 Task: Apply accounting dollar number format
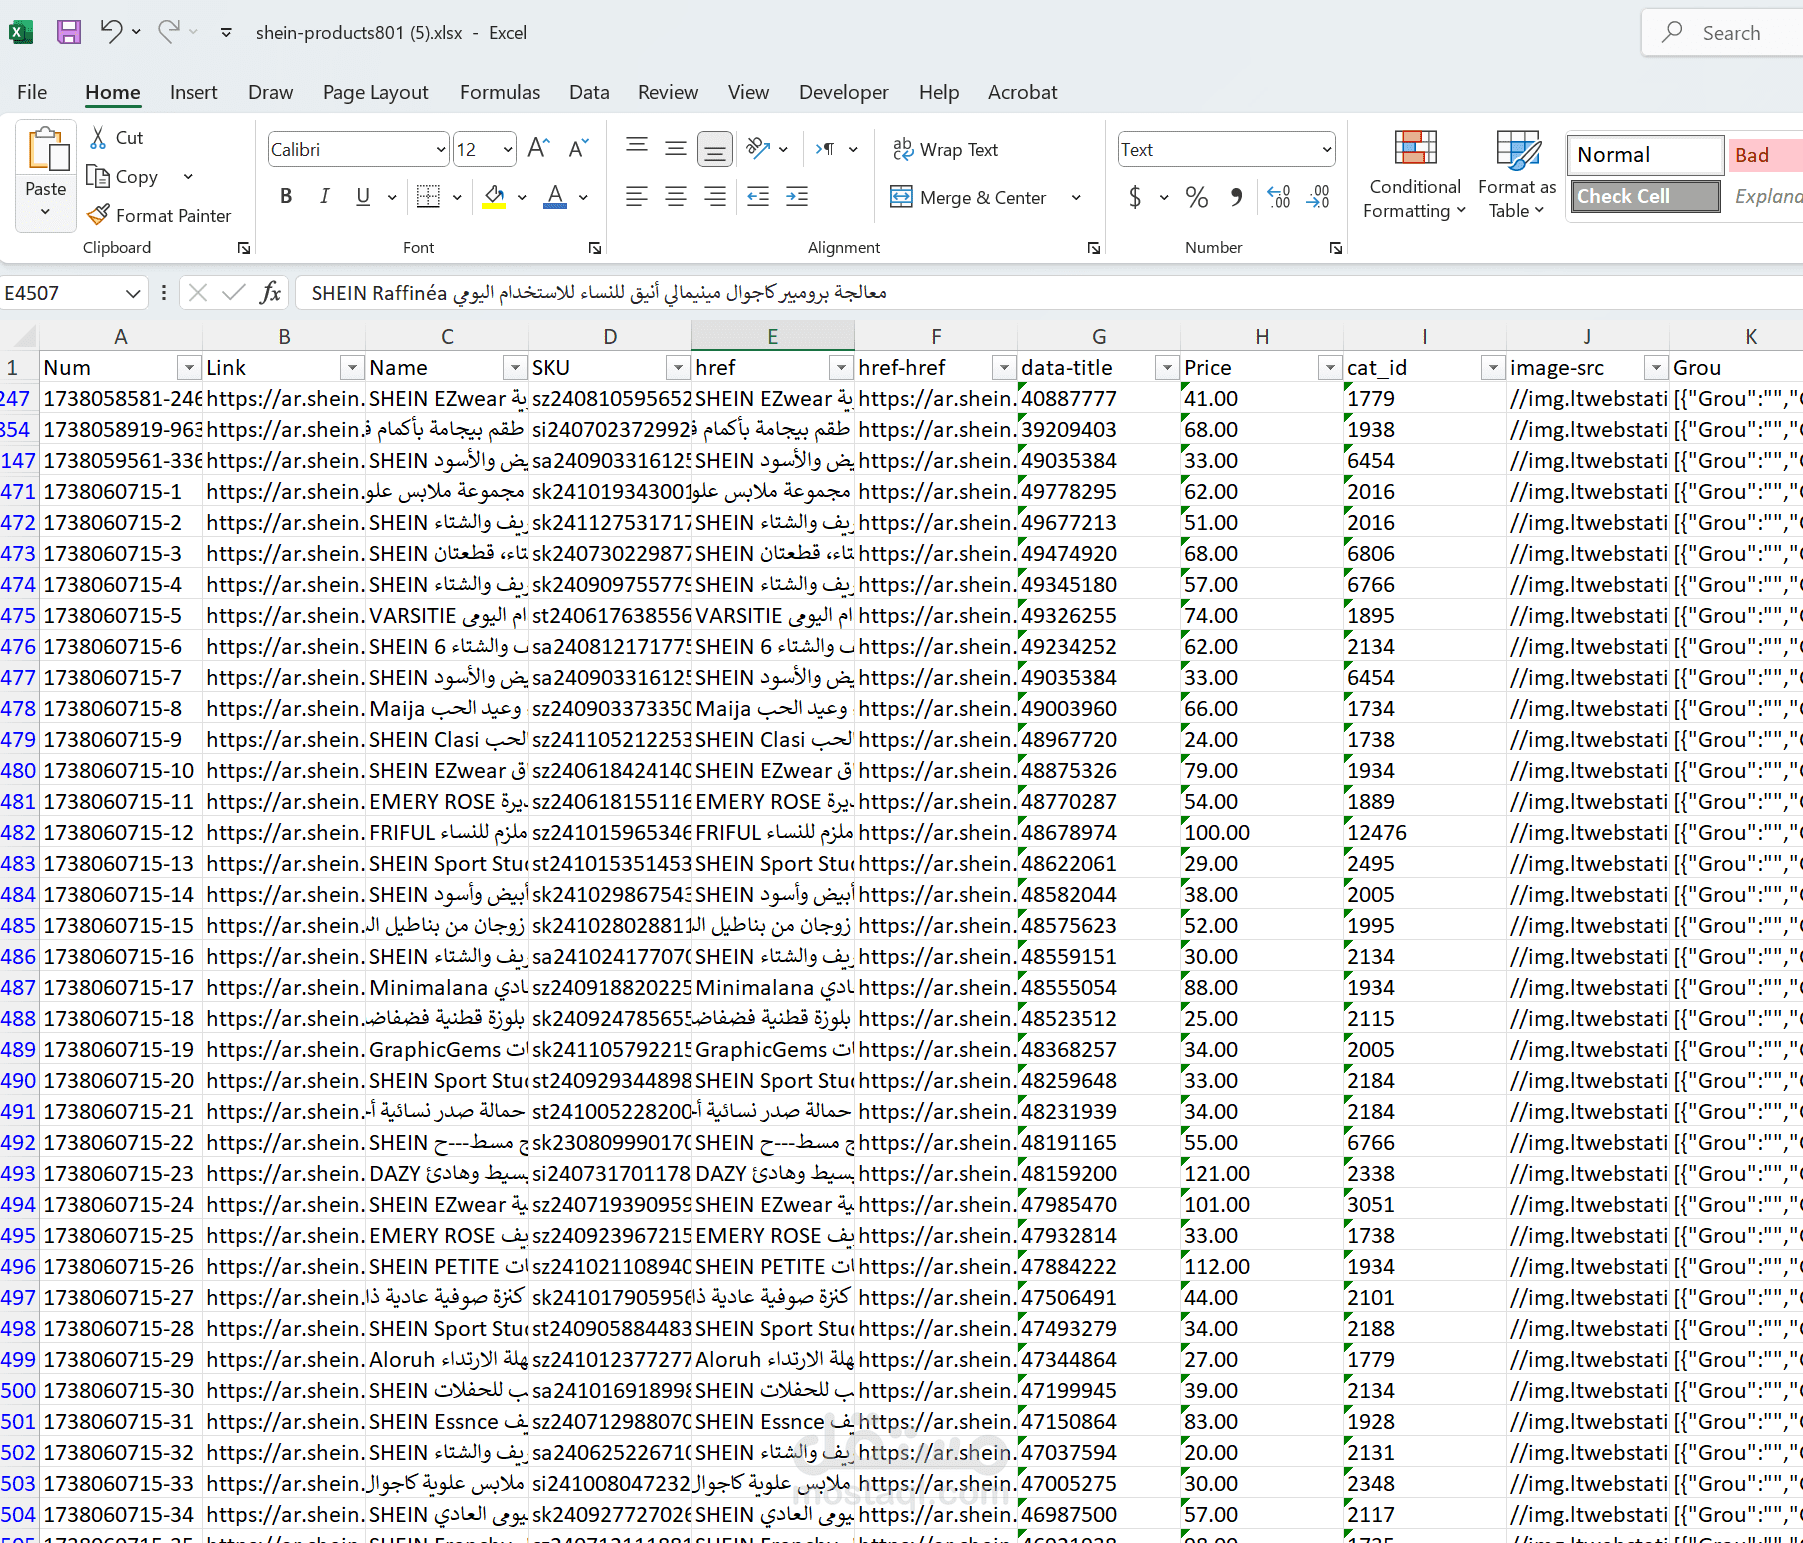pos(1135,197)
